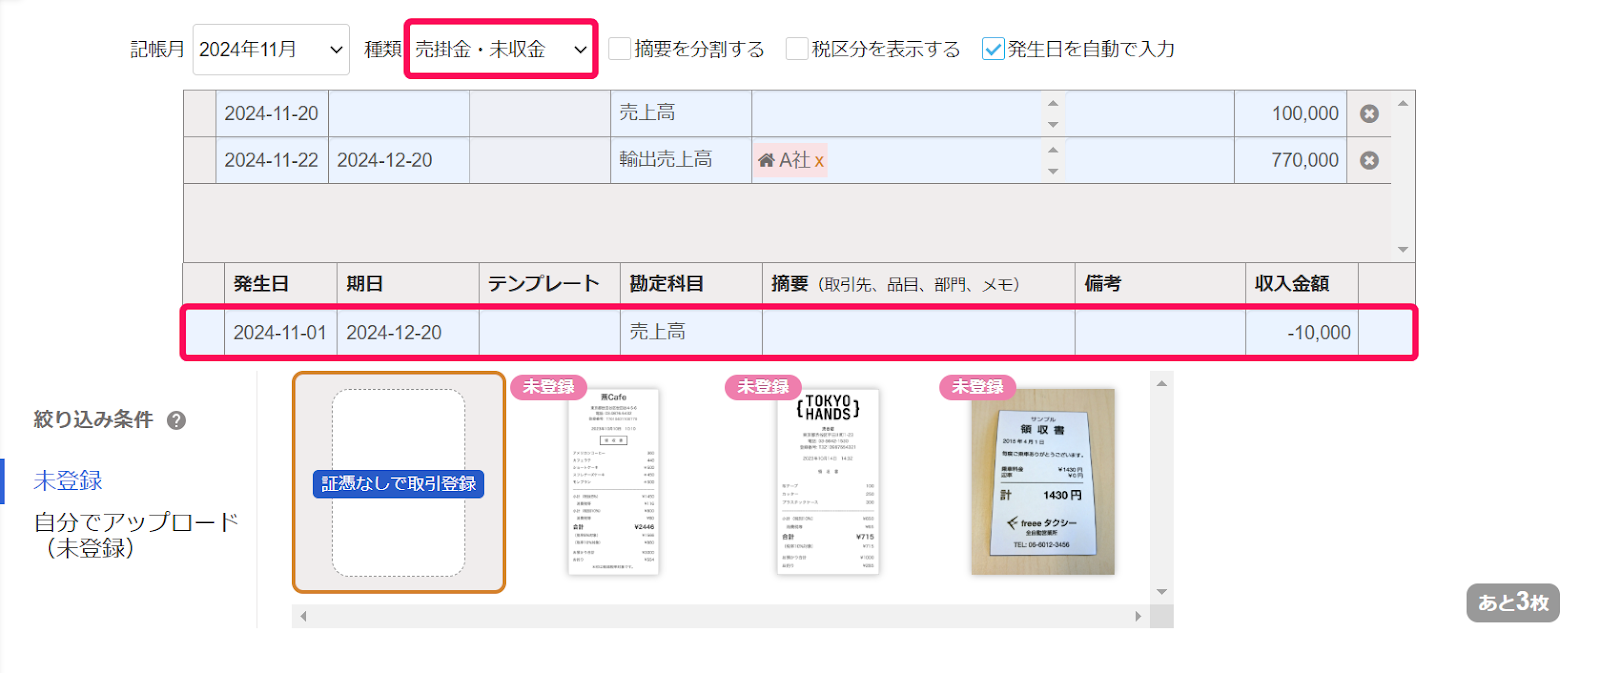The height and width of the screenshot is (673, 1600).
Task: Click the 摘要 column header
Action: coord(919,284)
